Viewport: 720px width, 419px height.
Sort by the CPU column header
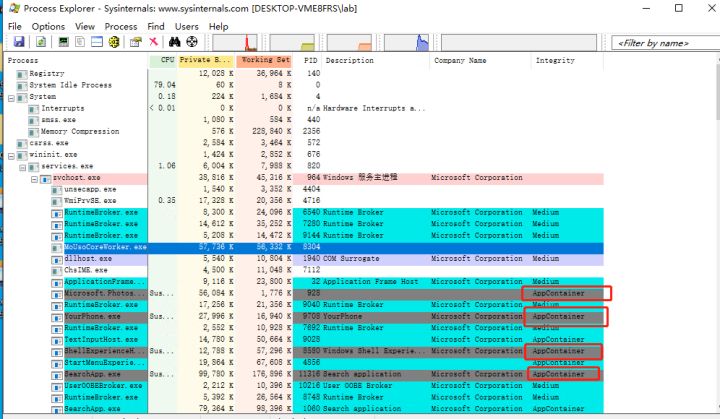163,60
